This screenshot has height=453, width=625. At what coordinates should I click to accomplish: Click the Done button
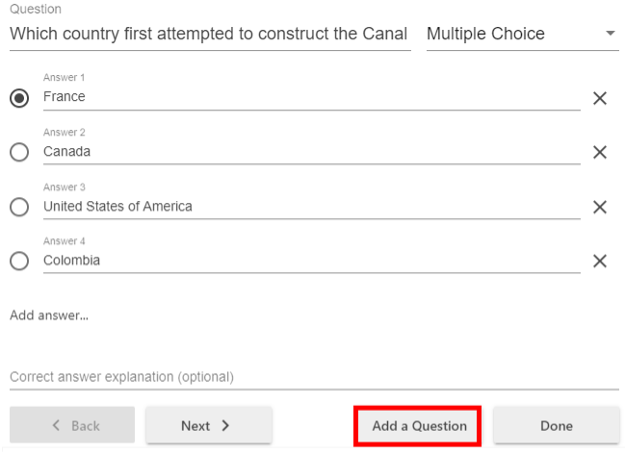coord(556,425)
